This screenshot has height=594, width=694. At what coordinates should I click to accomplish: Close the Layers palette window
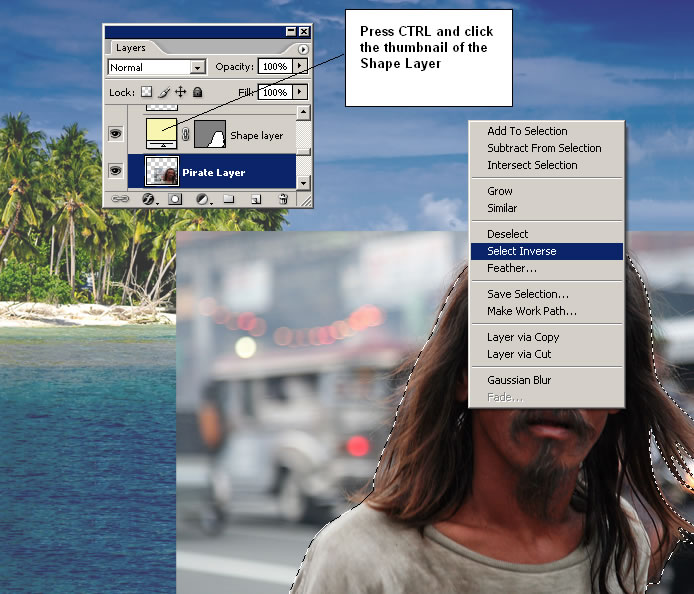(304, 31)
